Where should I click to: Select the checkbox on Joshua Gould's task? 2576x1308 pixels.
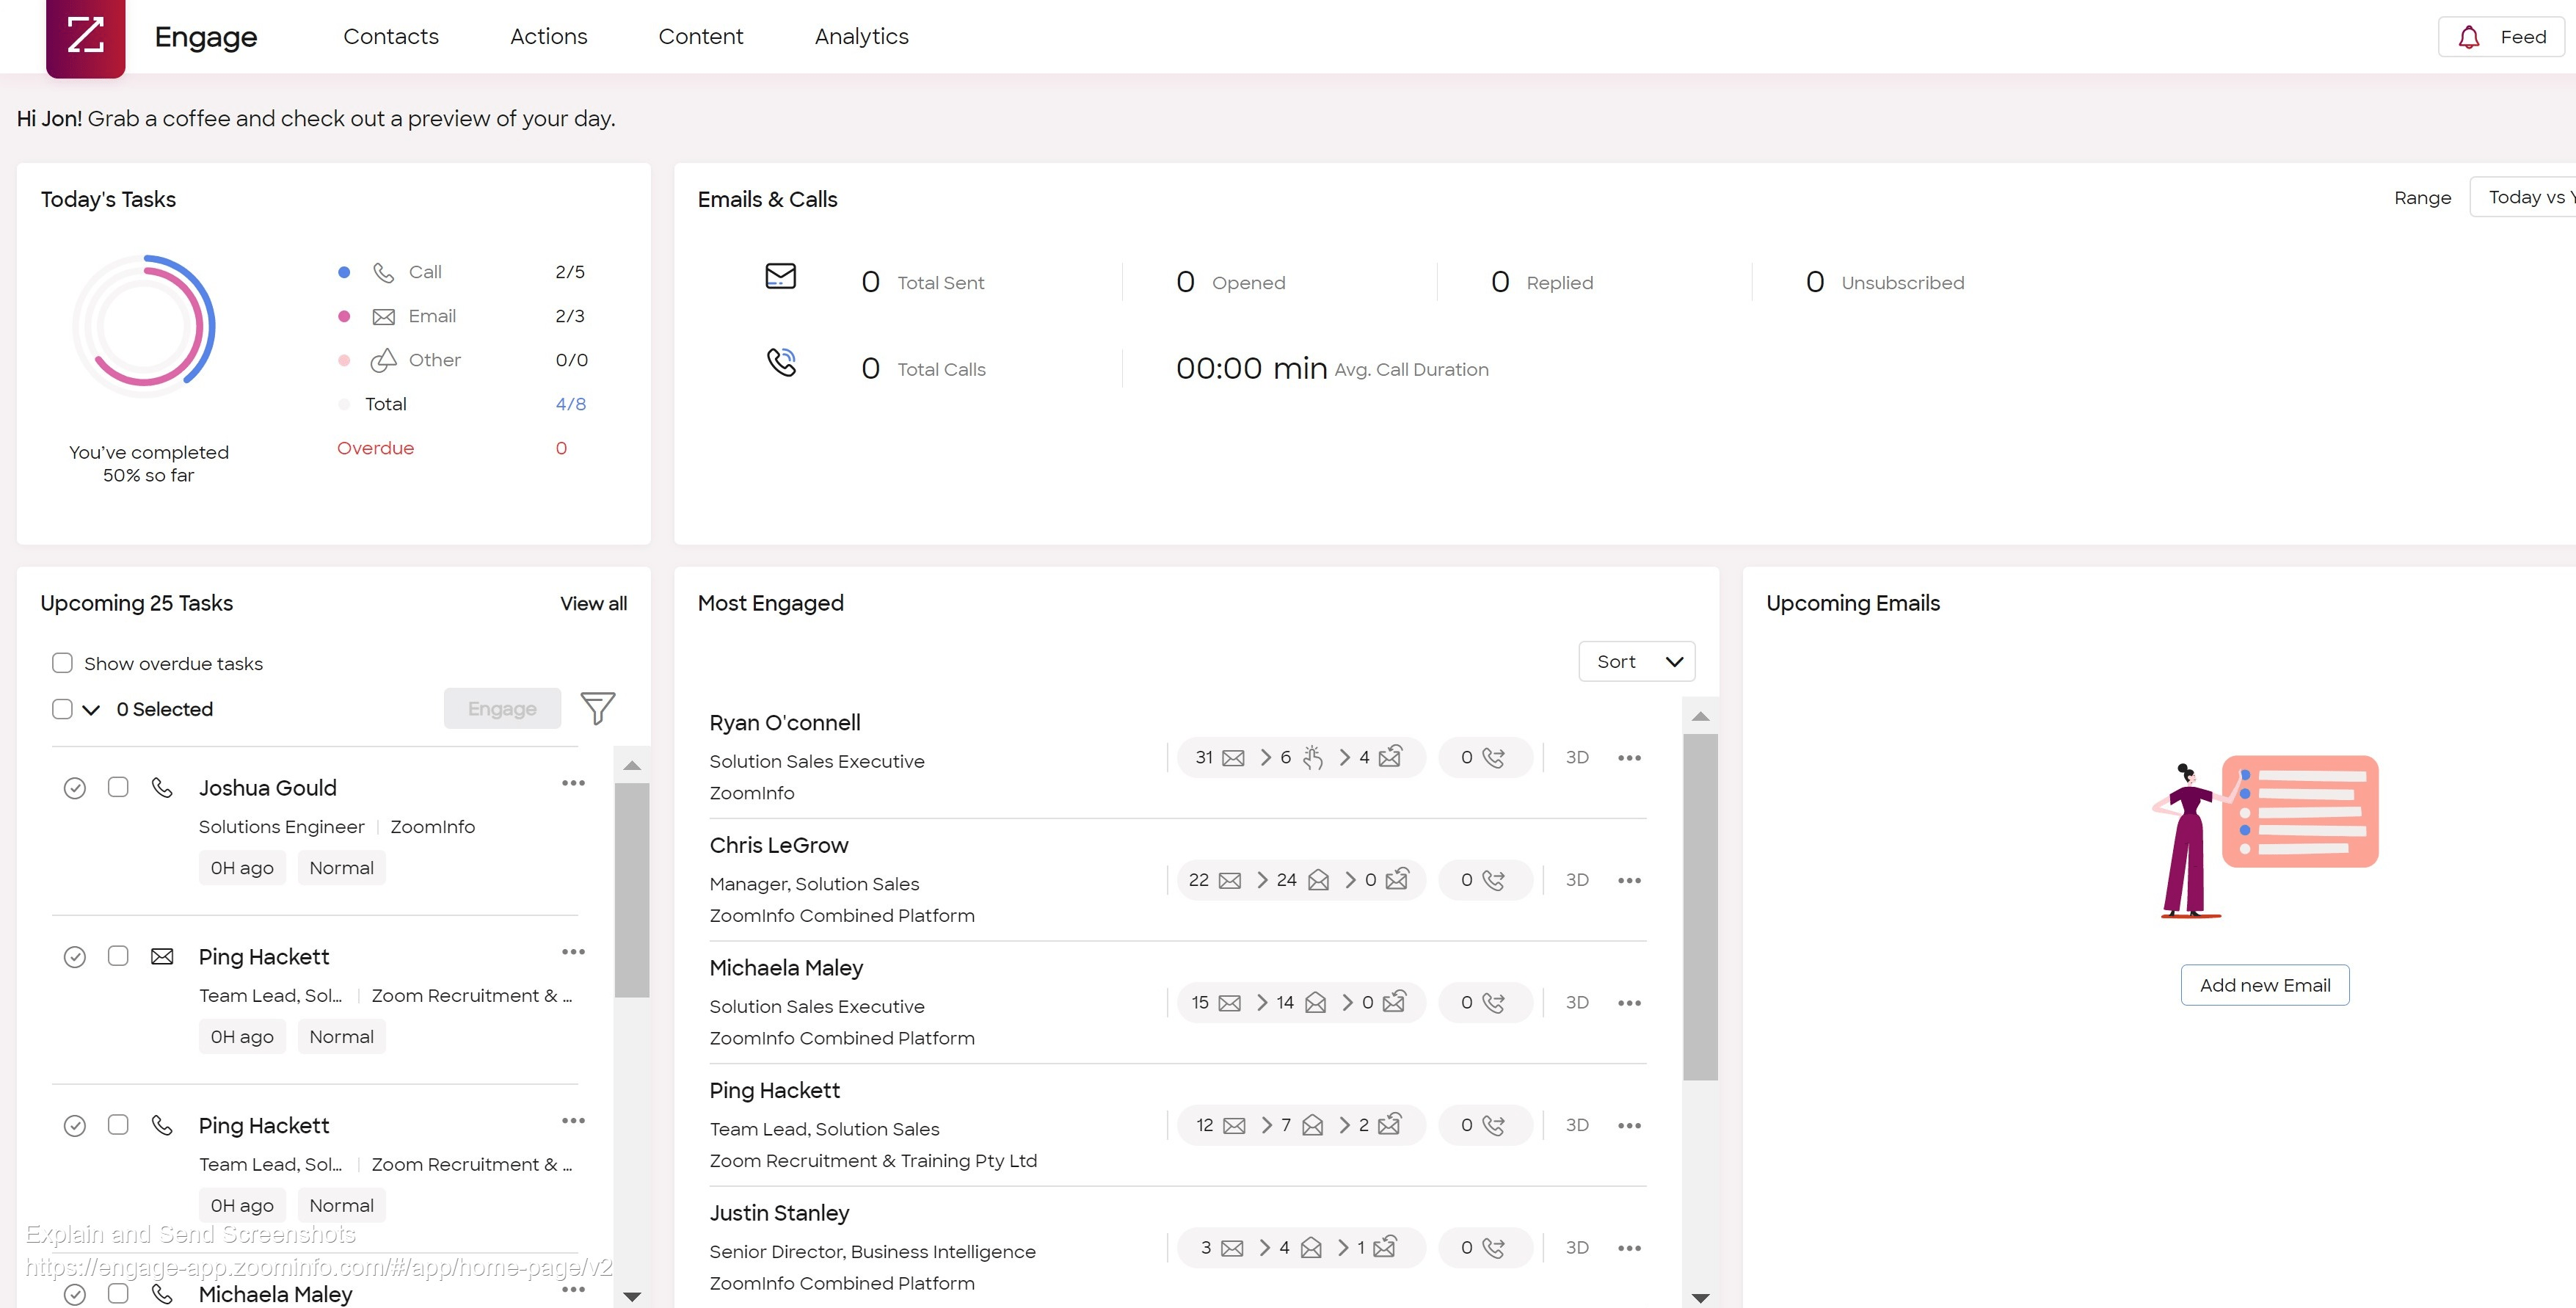tap(118, 787)
